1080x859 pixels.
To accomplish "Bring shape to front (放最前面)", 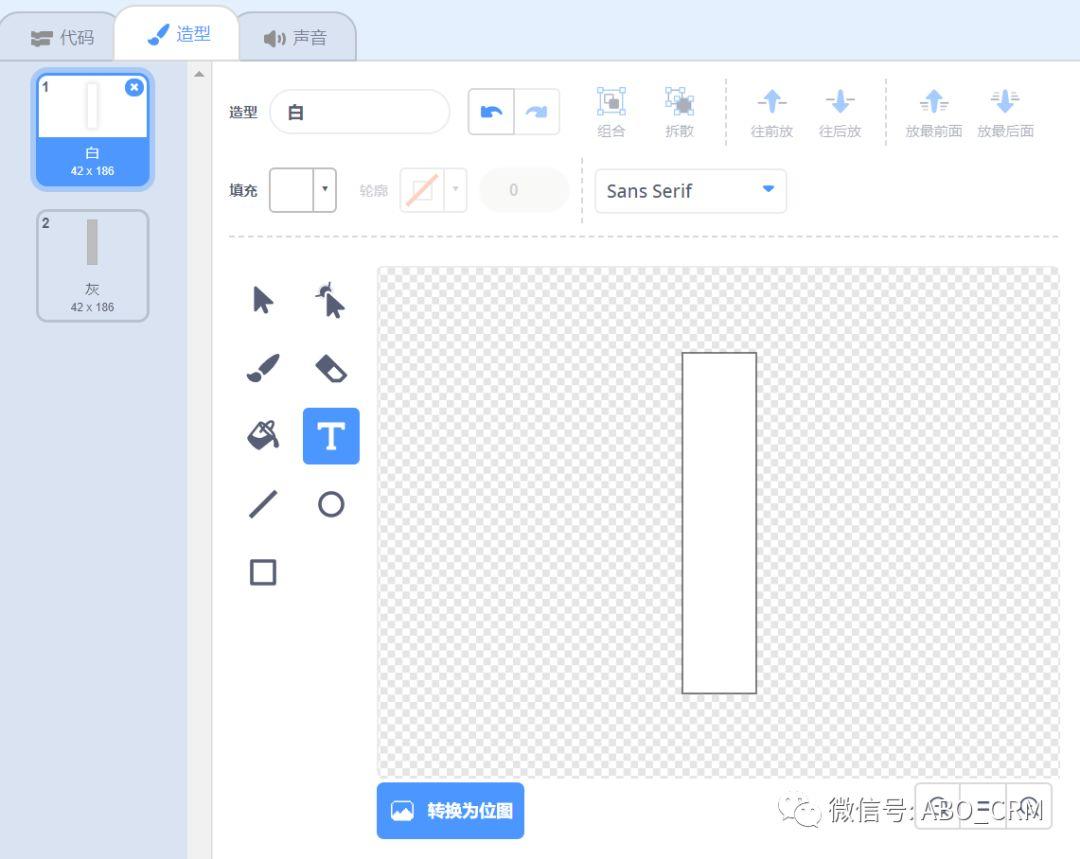I will point(933,112).
